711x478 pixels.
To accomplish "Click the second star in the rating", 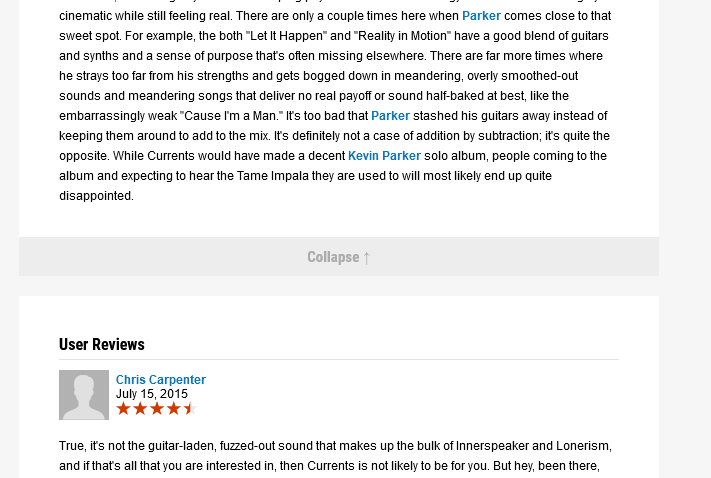I will (140, 409).
